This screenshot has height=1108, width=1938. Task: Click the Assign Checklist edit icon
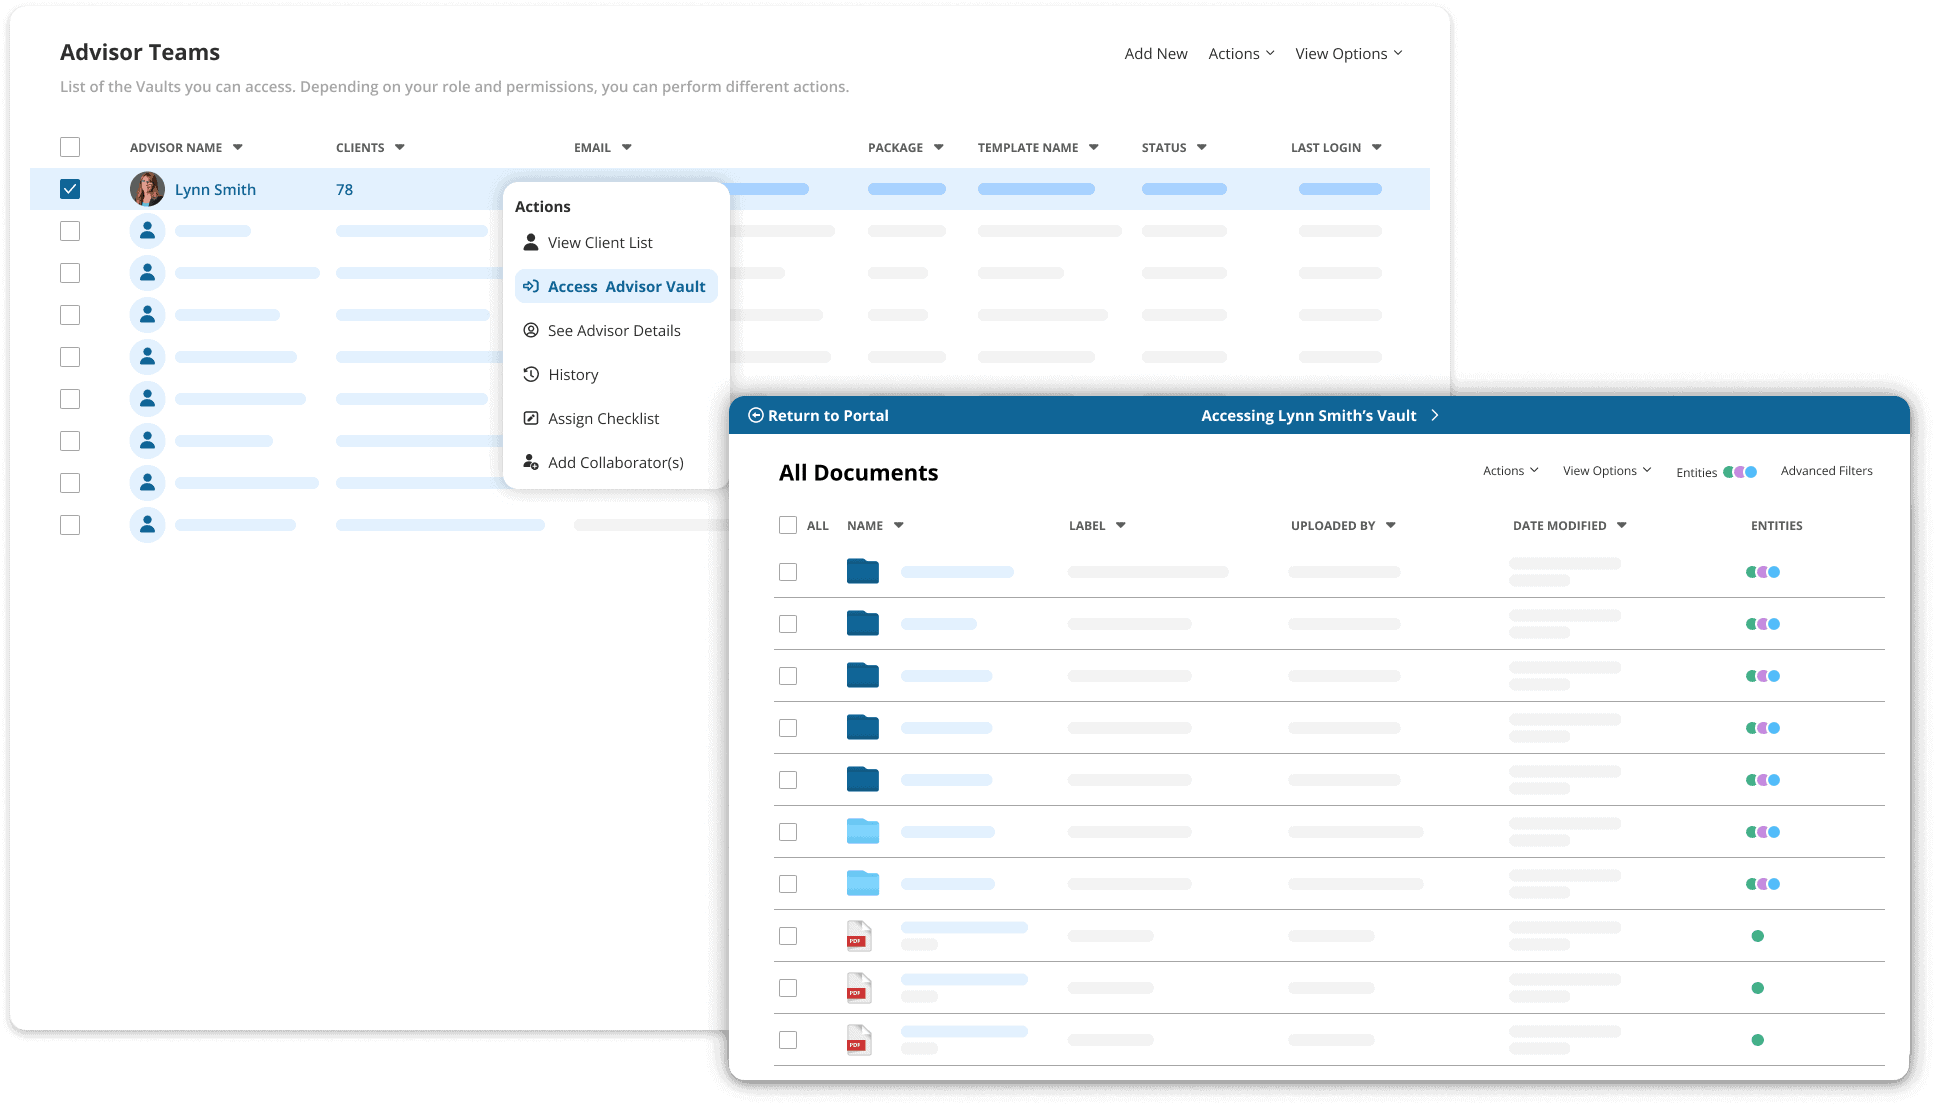click(531, 418)
